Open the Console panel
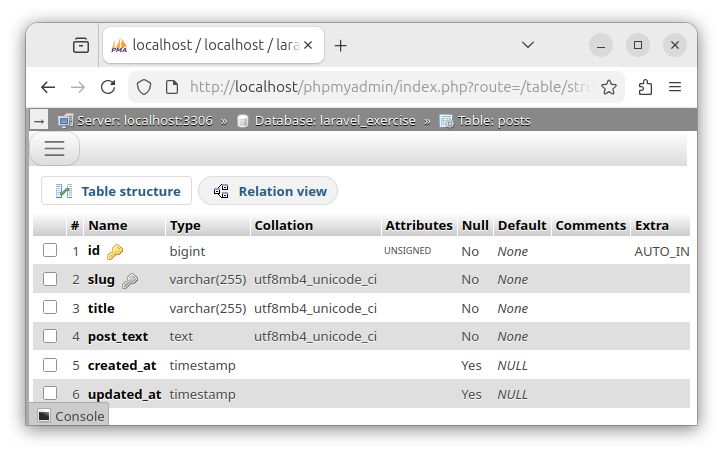Viewport: 723px width, 454px height. point(69,416)
